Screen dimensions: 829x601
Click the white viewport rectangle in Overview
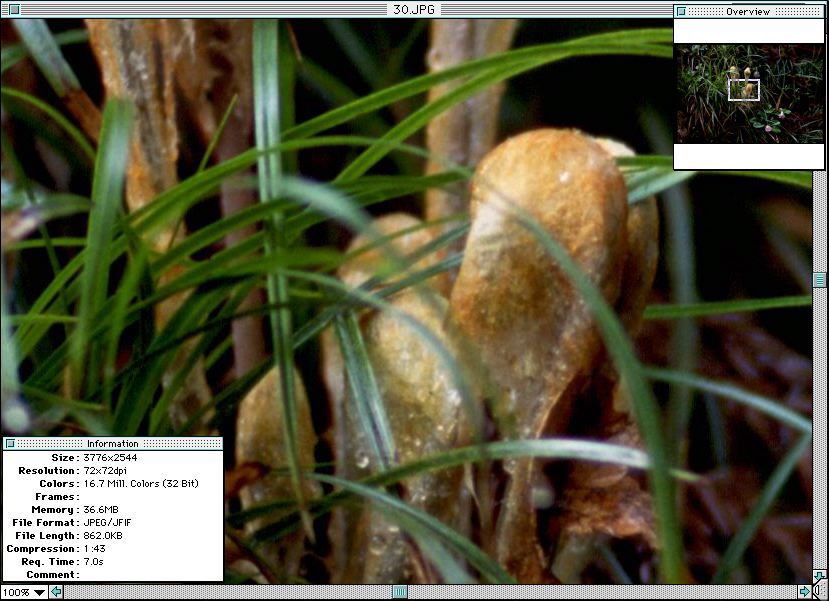[744, 90]
